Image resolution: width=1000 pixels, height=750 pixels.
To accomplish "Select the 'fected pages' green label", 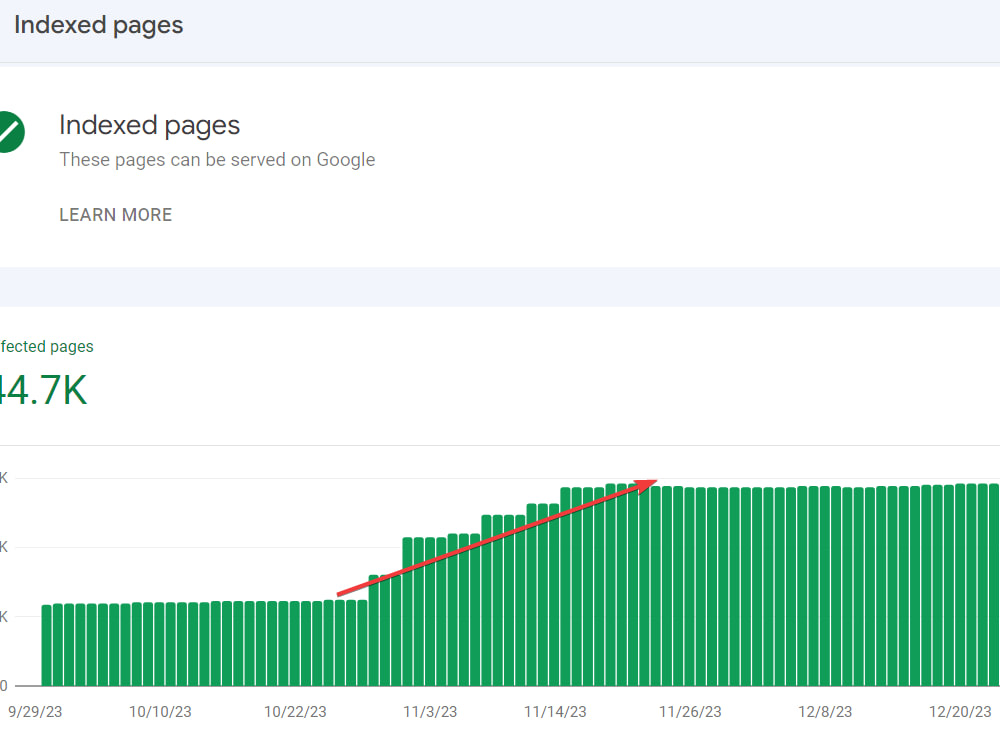I will [47, 346].
